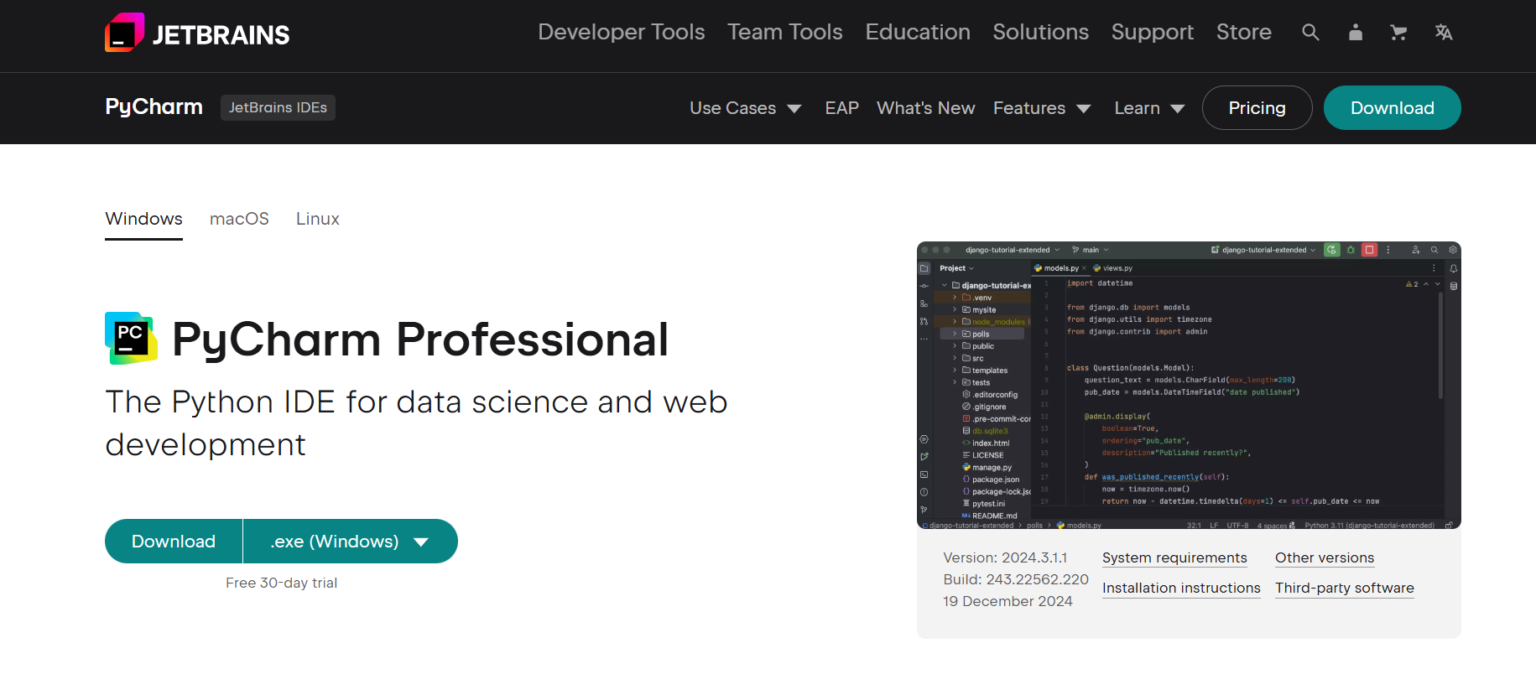Click the IDE screenshot preview
Image resolution: width=1536 pixels, height=700 pixels.
click(x=1188, y=385)
